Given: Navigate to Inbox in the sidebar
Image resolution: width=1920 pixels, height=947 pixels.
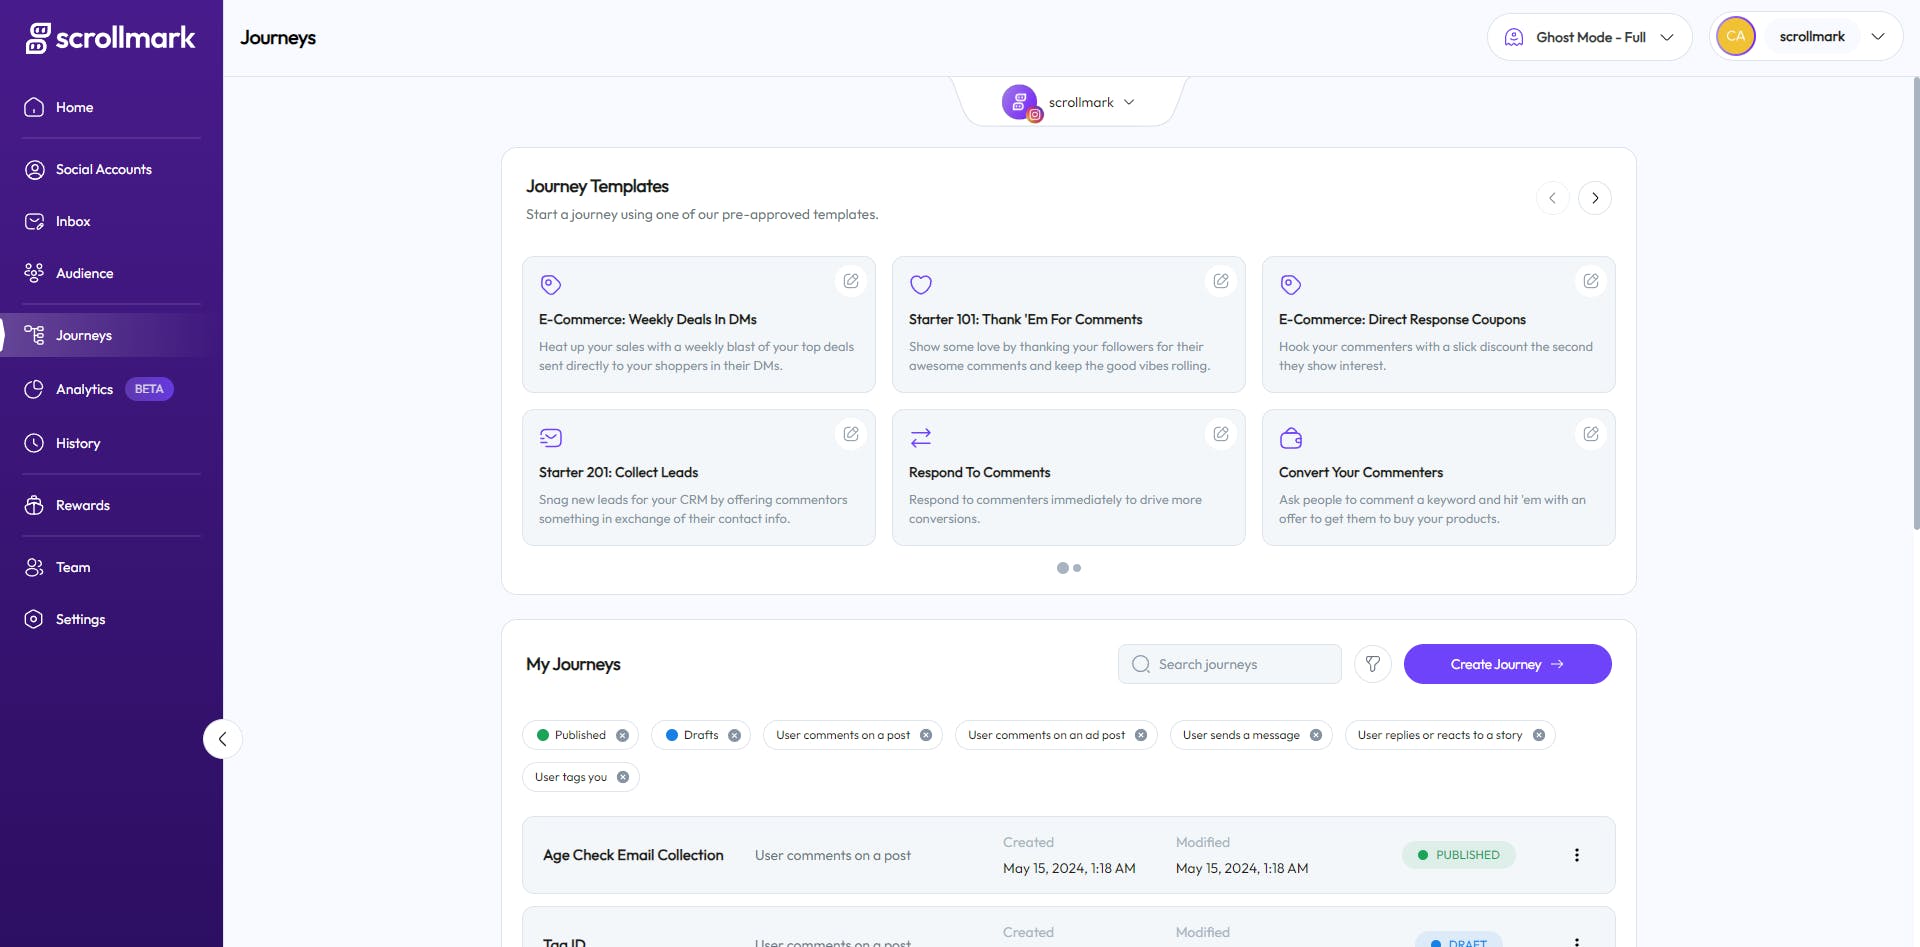Looking at the screenshot, I should point(73,221).
